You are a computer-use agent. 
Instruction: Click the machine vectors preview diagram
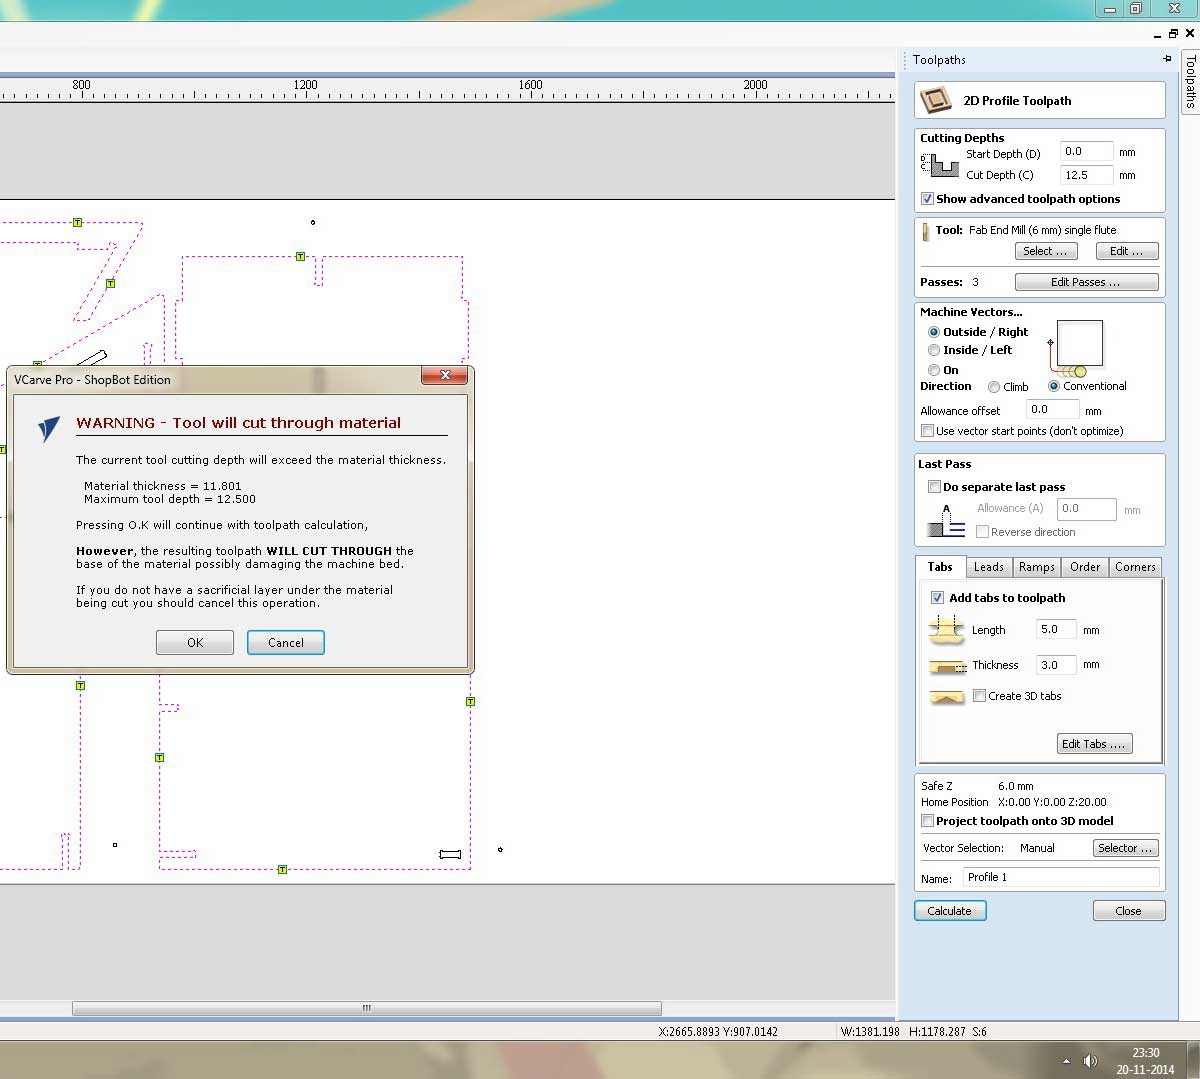pos(1076,348)
